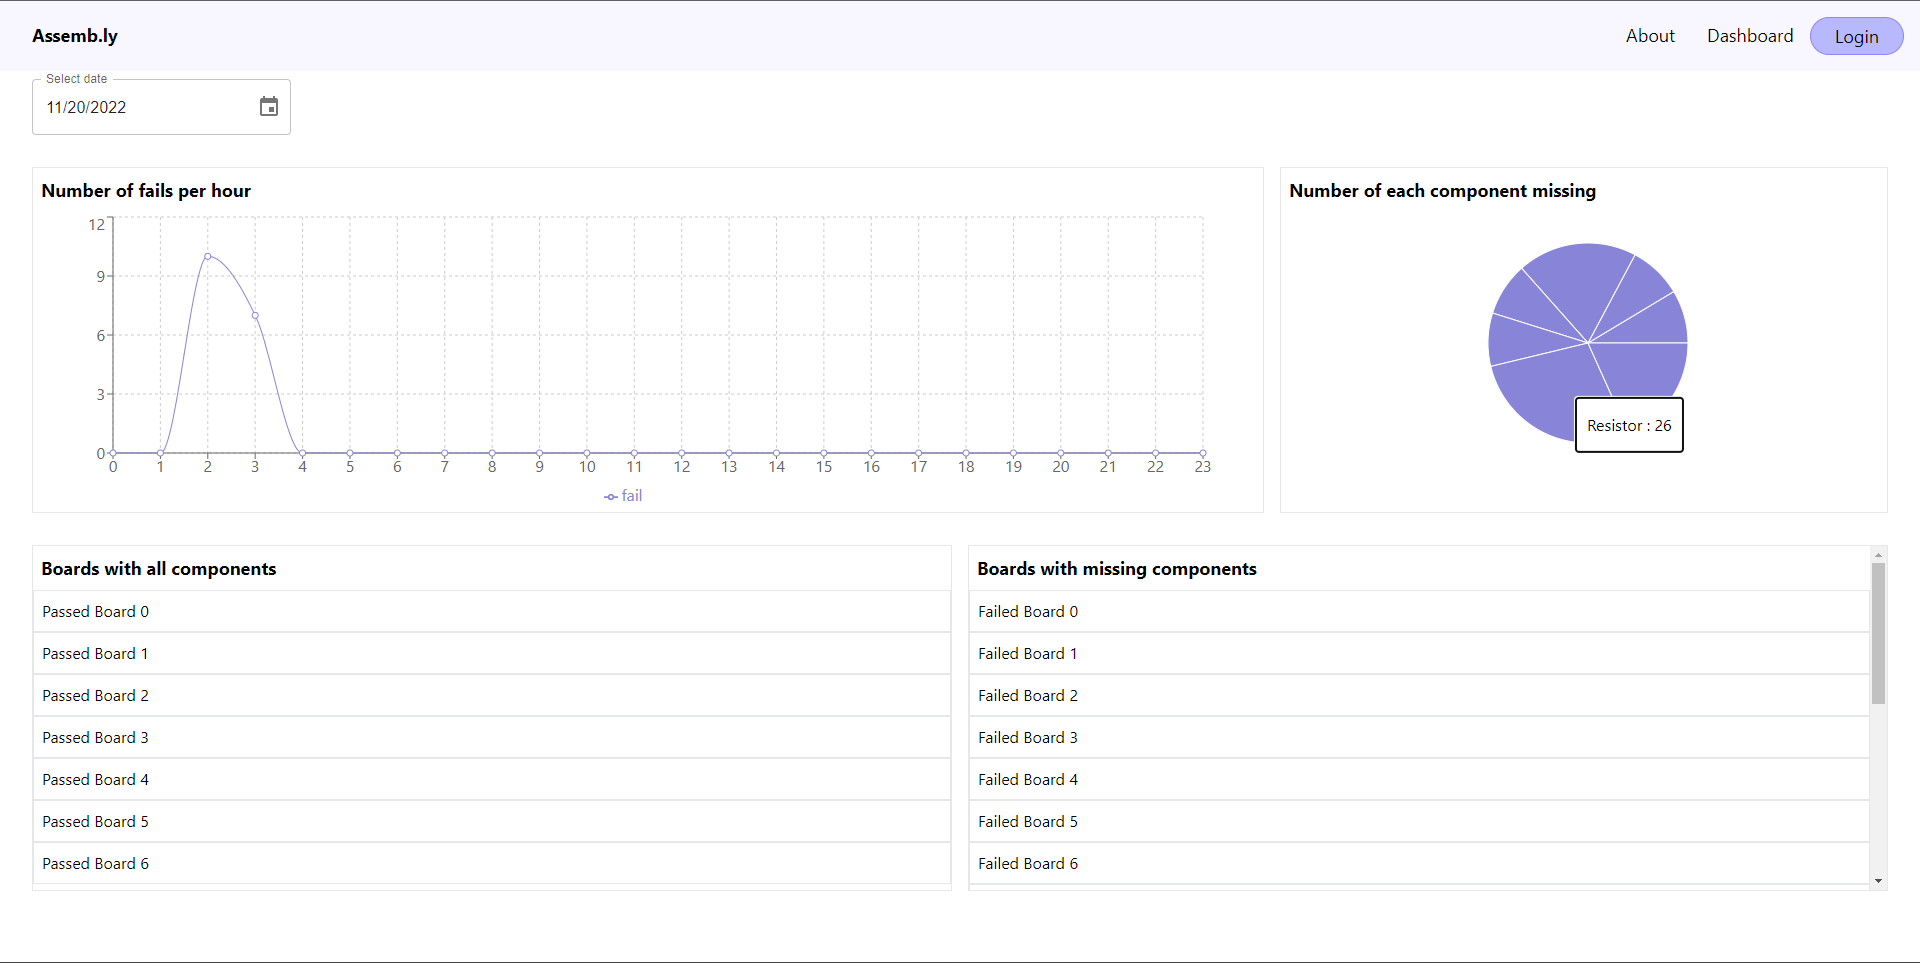The width and height of the screenshot is (1920, 963).
Task: Select Passed Board 0 row
Action: (x=492, y=611)
